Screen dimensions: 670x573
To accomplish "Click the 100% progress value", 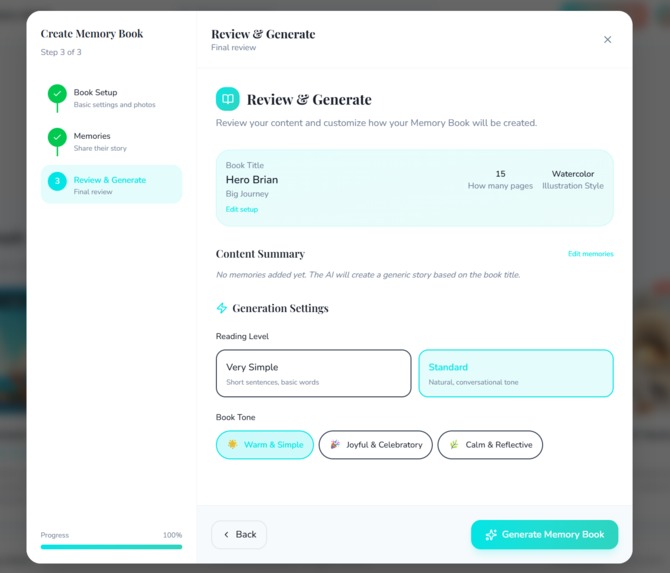I will pyautogui.click(x=172, y=535).
